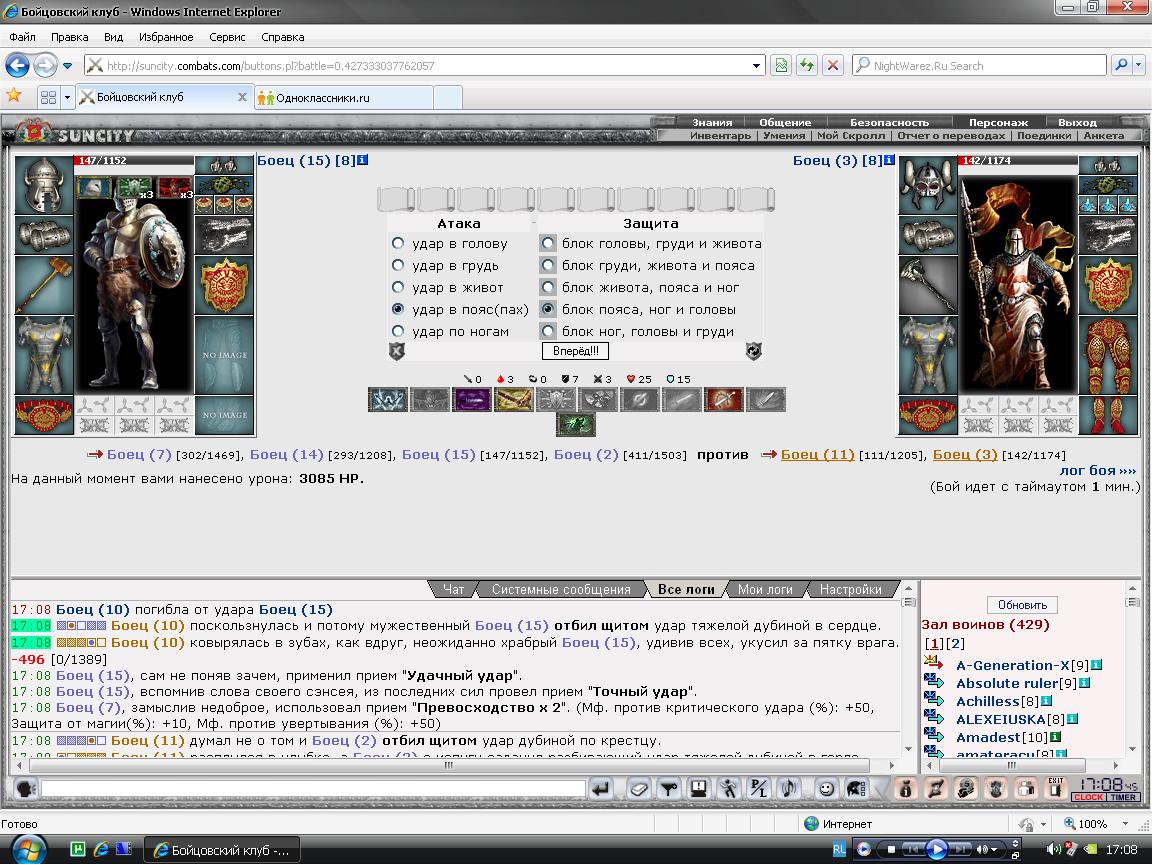Click the smiley emoticon button in chat bar
The width and height of the screenshot is (1152, 864).
tap(827, 788)
